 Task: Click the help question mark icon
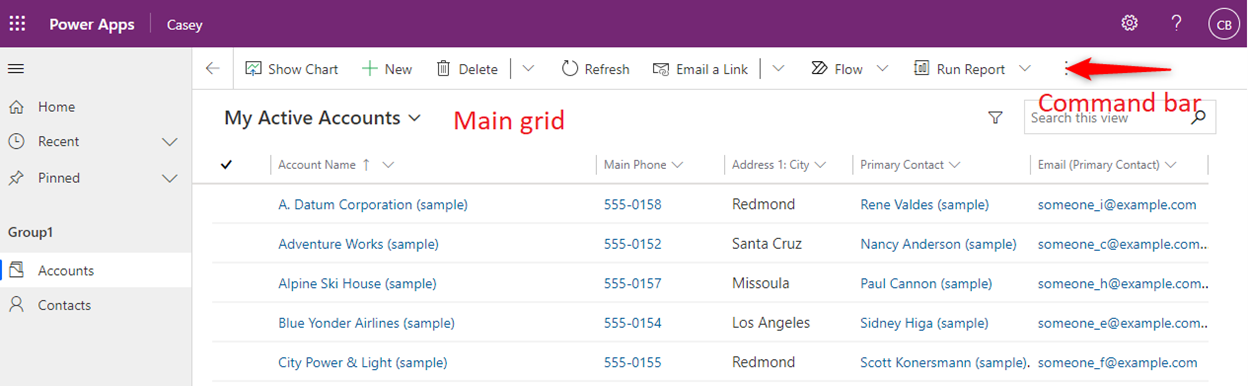[x=1177, y=23]
